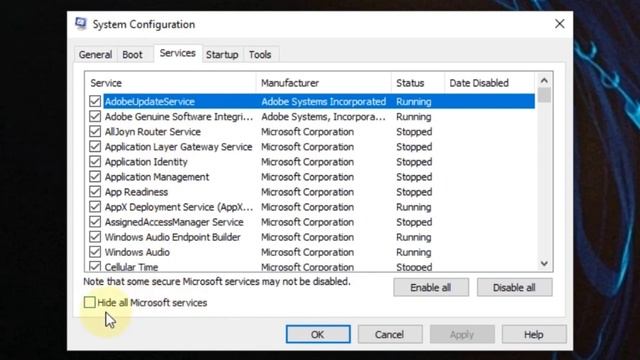640x360 pixels.
Task: Click the scrollbar up arrow
Action: [544, 80]
